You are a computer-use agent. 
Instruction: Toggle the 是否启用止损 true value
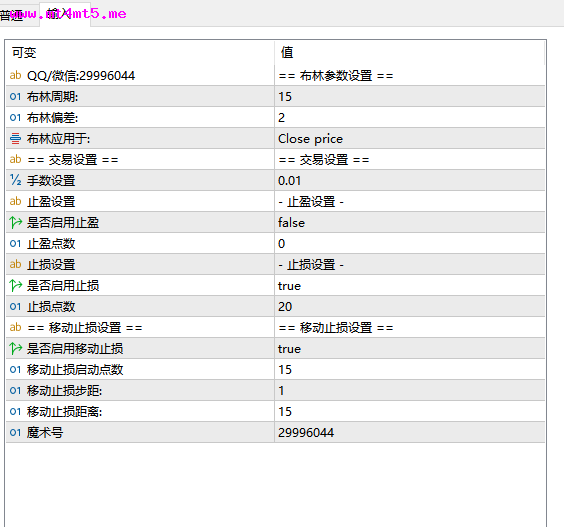410,286
